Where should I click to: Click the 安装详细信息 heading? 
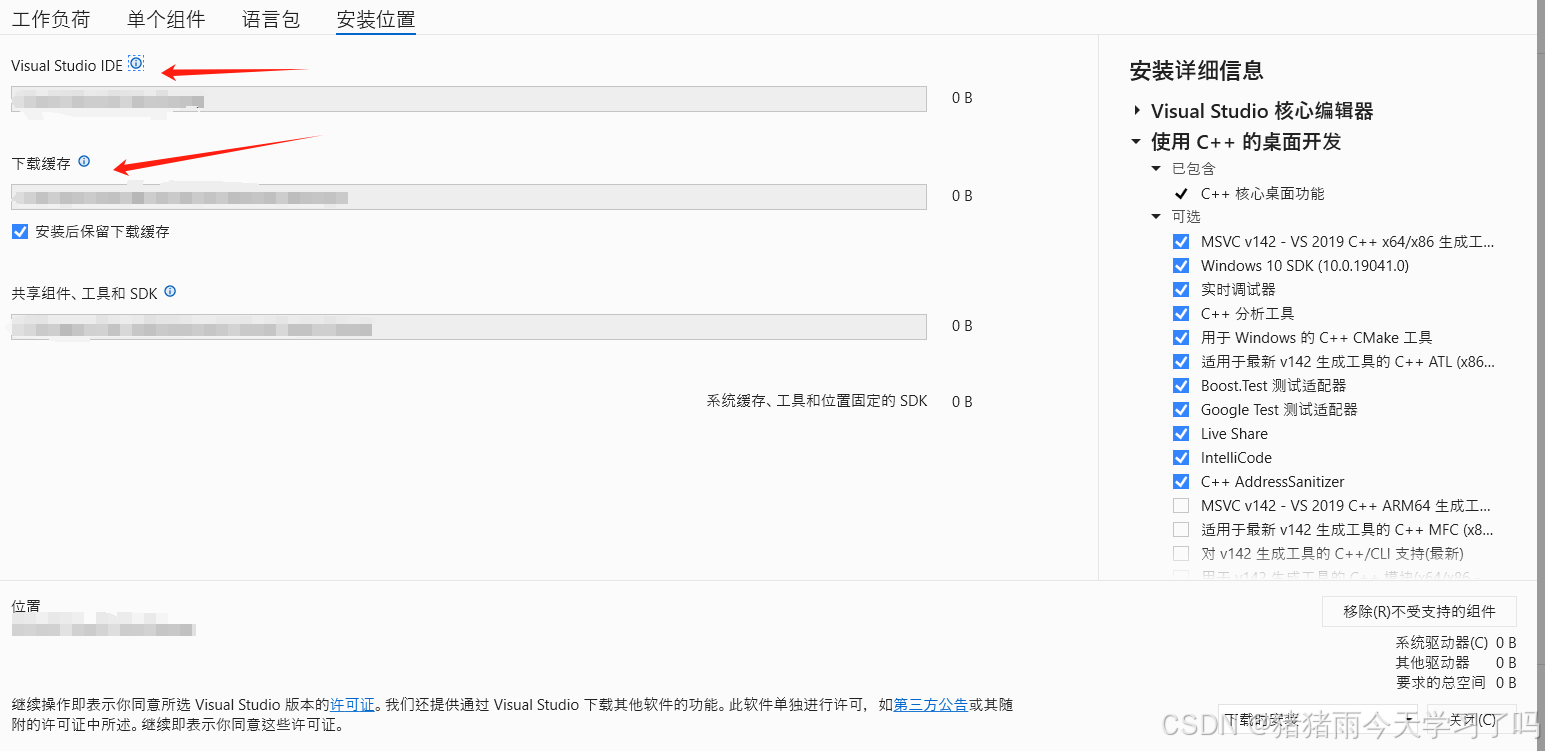[1196, 70]
